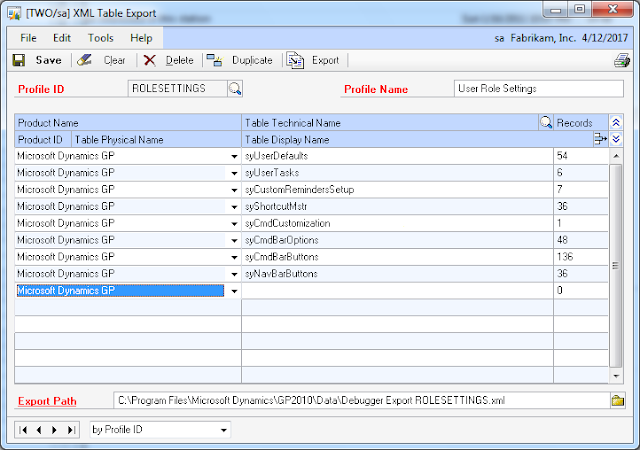The height and width of the screenshot is (450, 640).
Task: Click the Save floppy disk icon
Action: (19, 60)
